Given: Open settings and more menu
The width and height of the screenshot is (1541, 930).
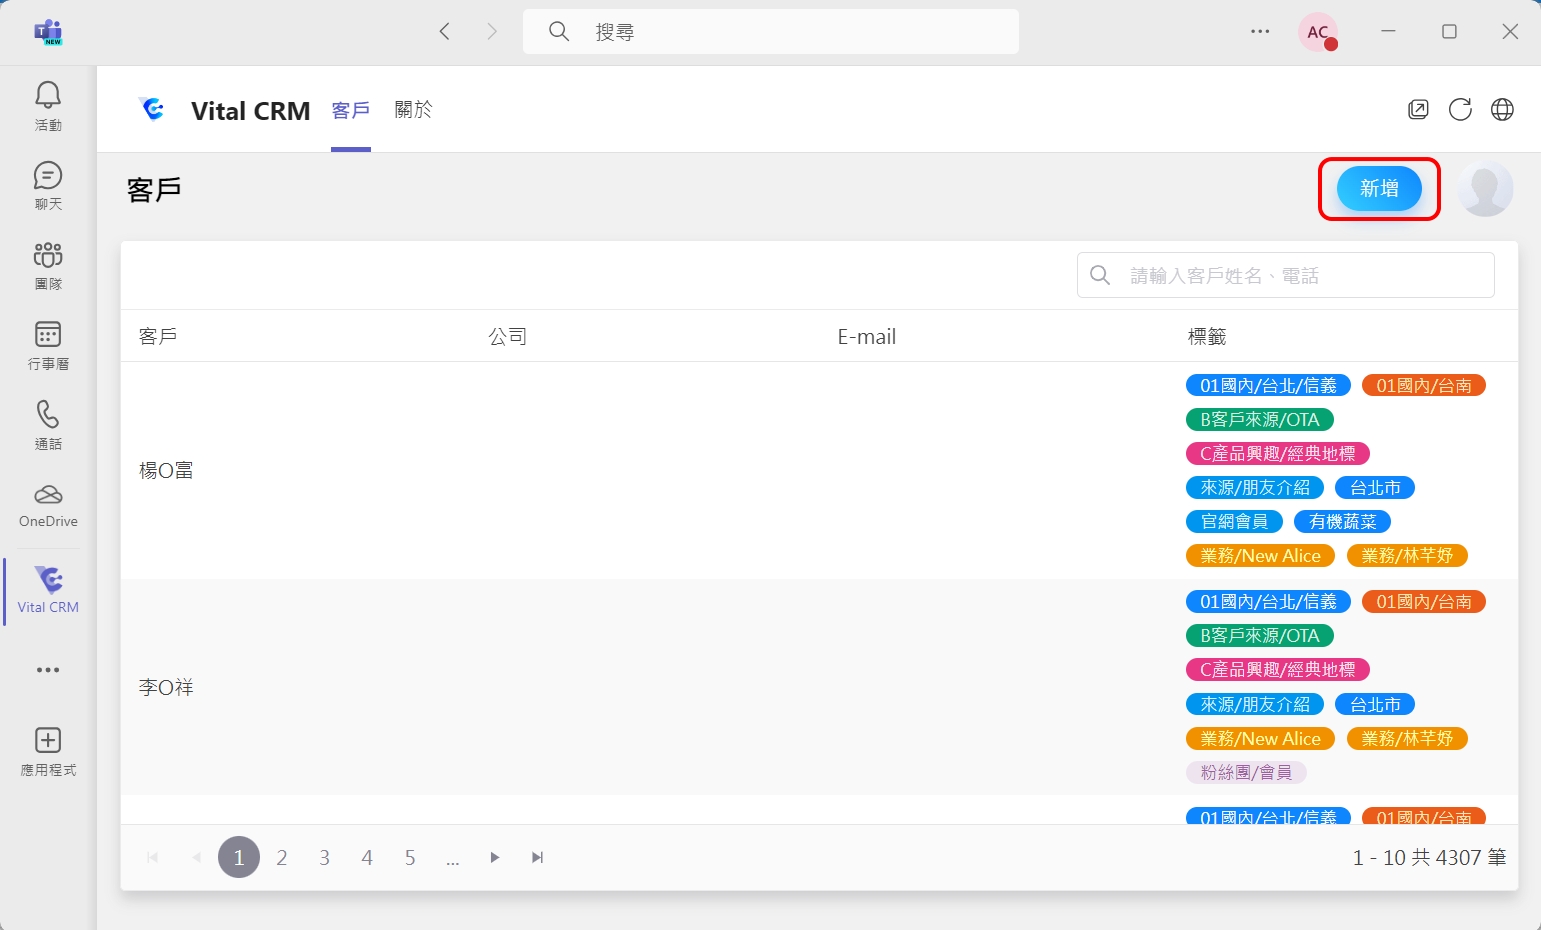Looking at the screenshot, I should [1260, 32].
